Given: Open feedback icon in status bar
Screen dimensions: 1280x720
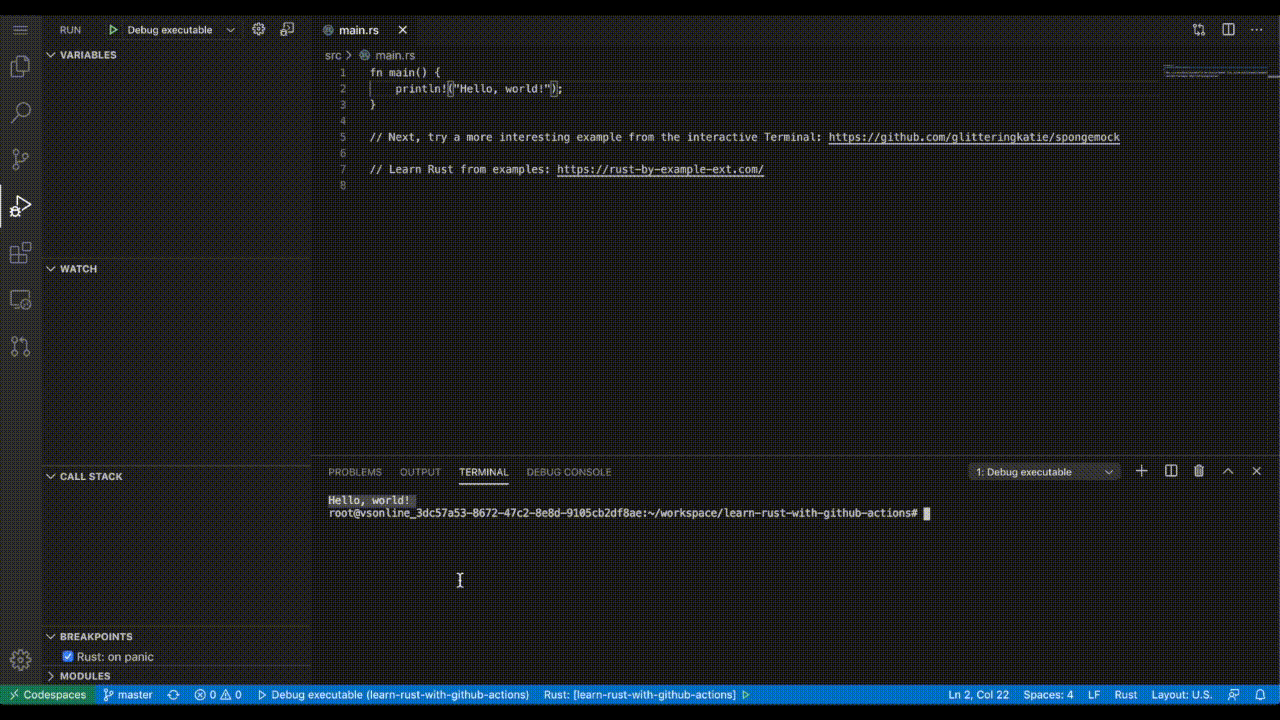Looking at the screenshot, I should [x=1233, y=694].
